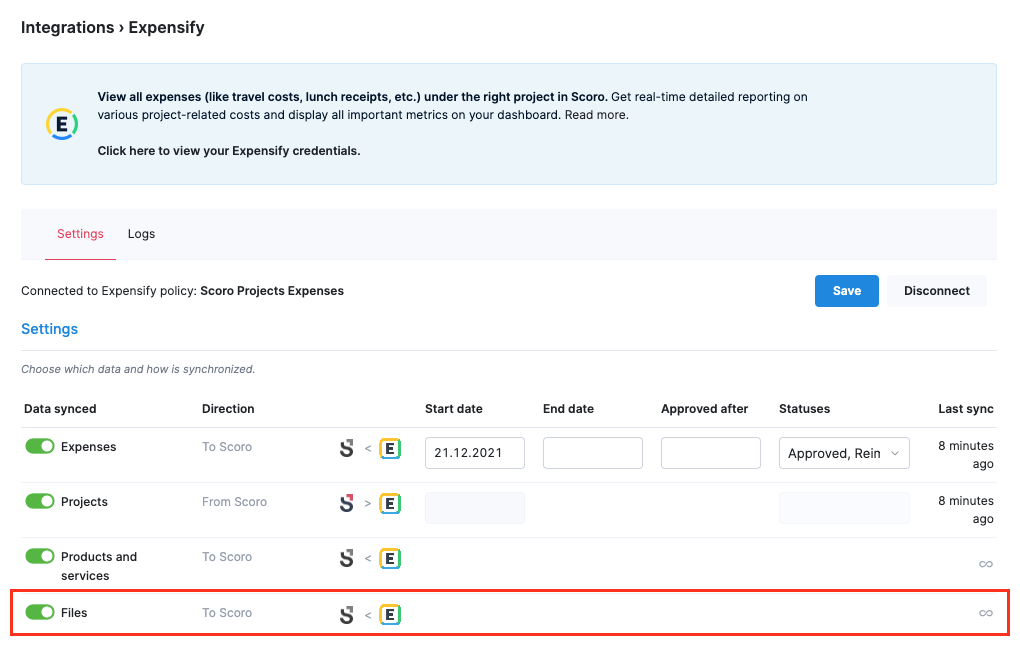Toggle off Projects sync
The width and height of the screenshot is (1020, 660).
[40, 501]
